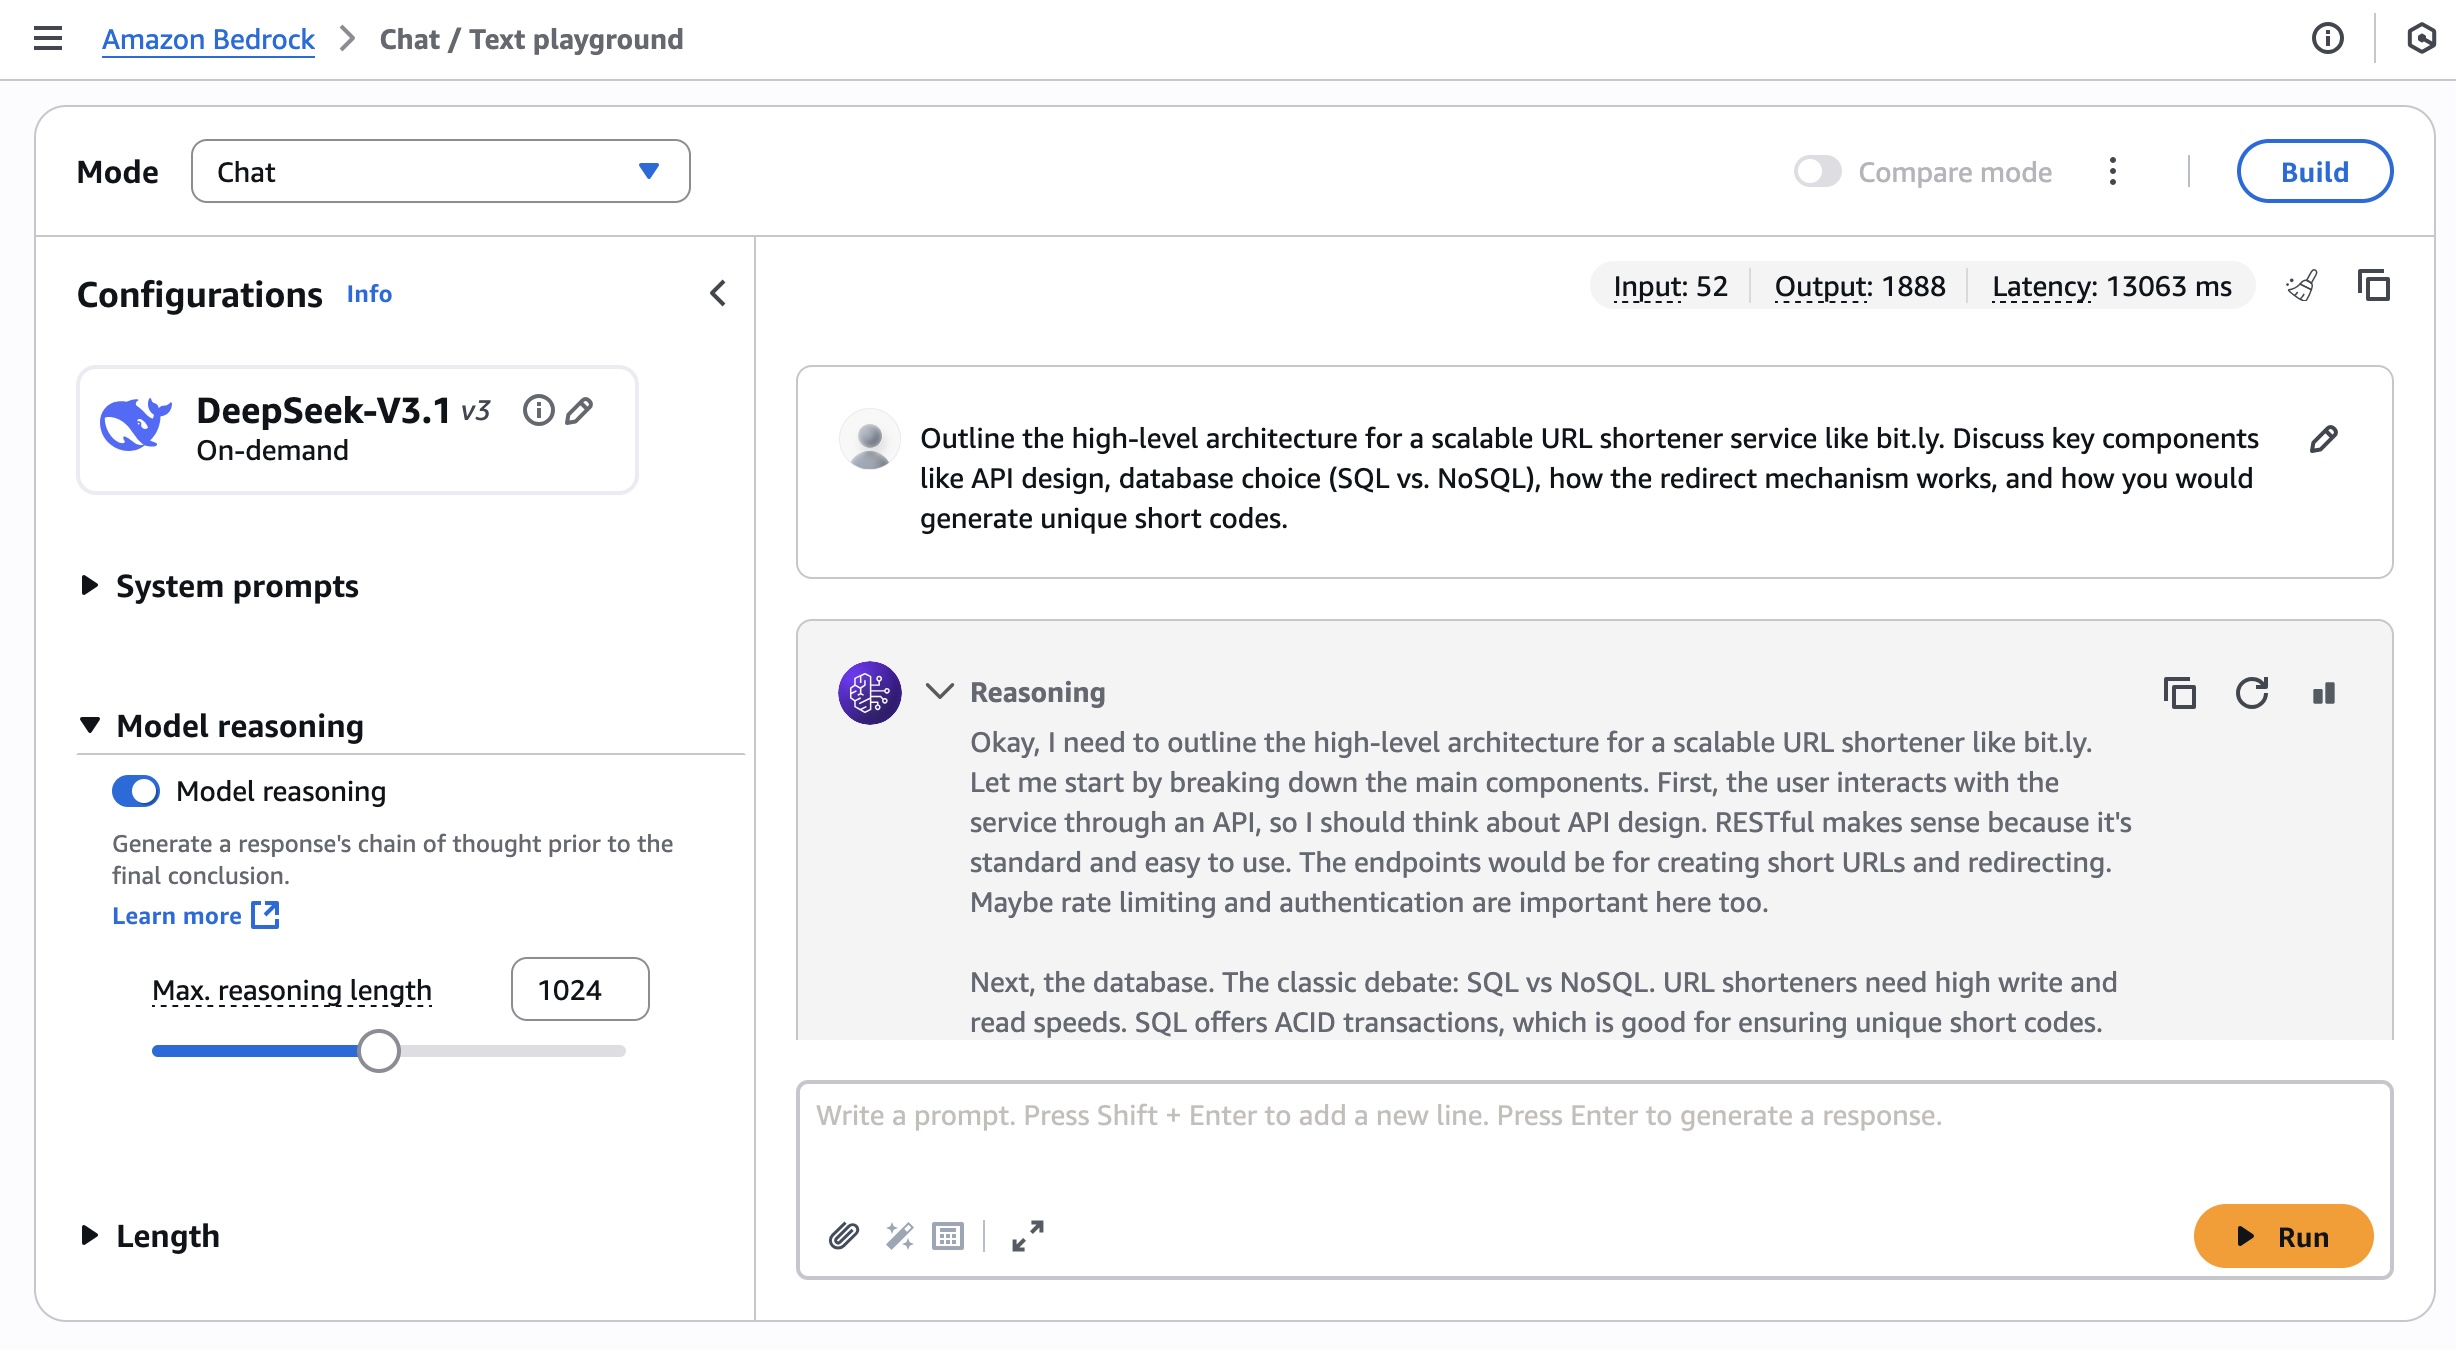Open the Mode dropdown showing Chat

(x=440, y=172)
